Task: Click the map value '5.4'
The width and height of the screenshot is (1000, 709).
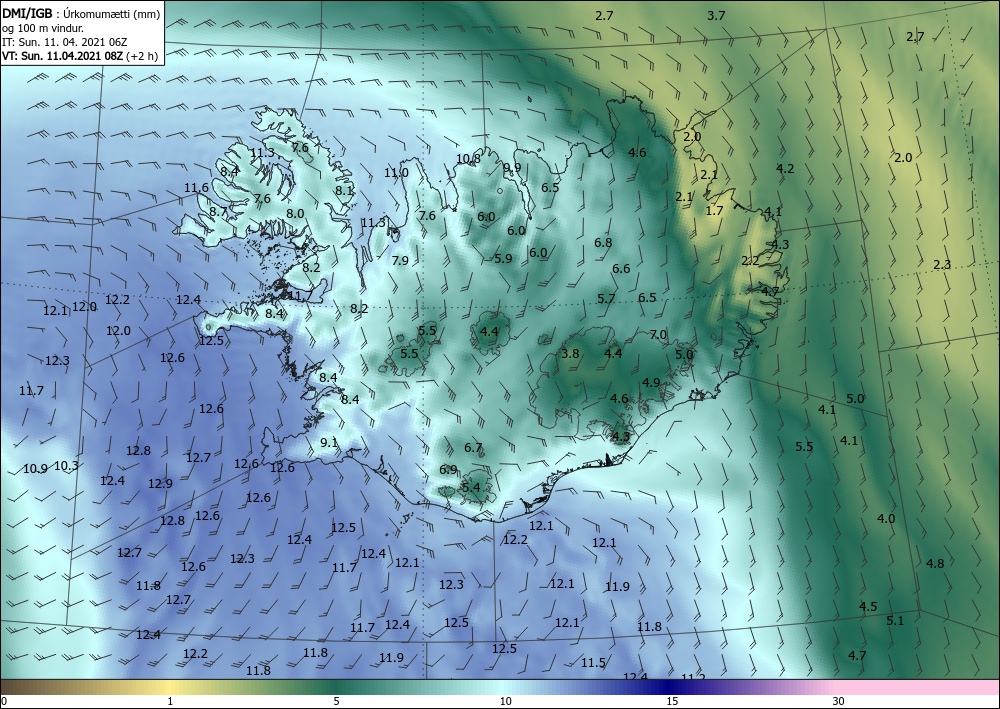Action: click(471, 488)
